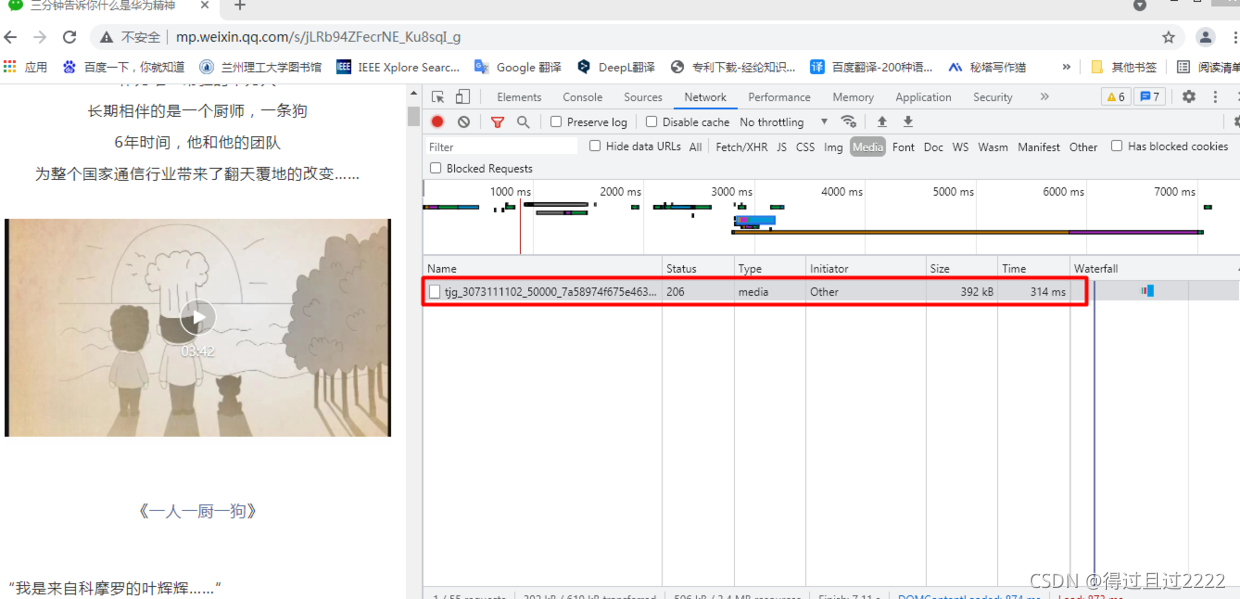1240x599 pixels.
Task: Bookmark this page with star icon
Action: point(1168,37)
